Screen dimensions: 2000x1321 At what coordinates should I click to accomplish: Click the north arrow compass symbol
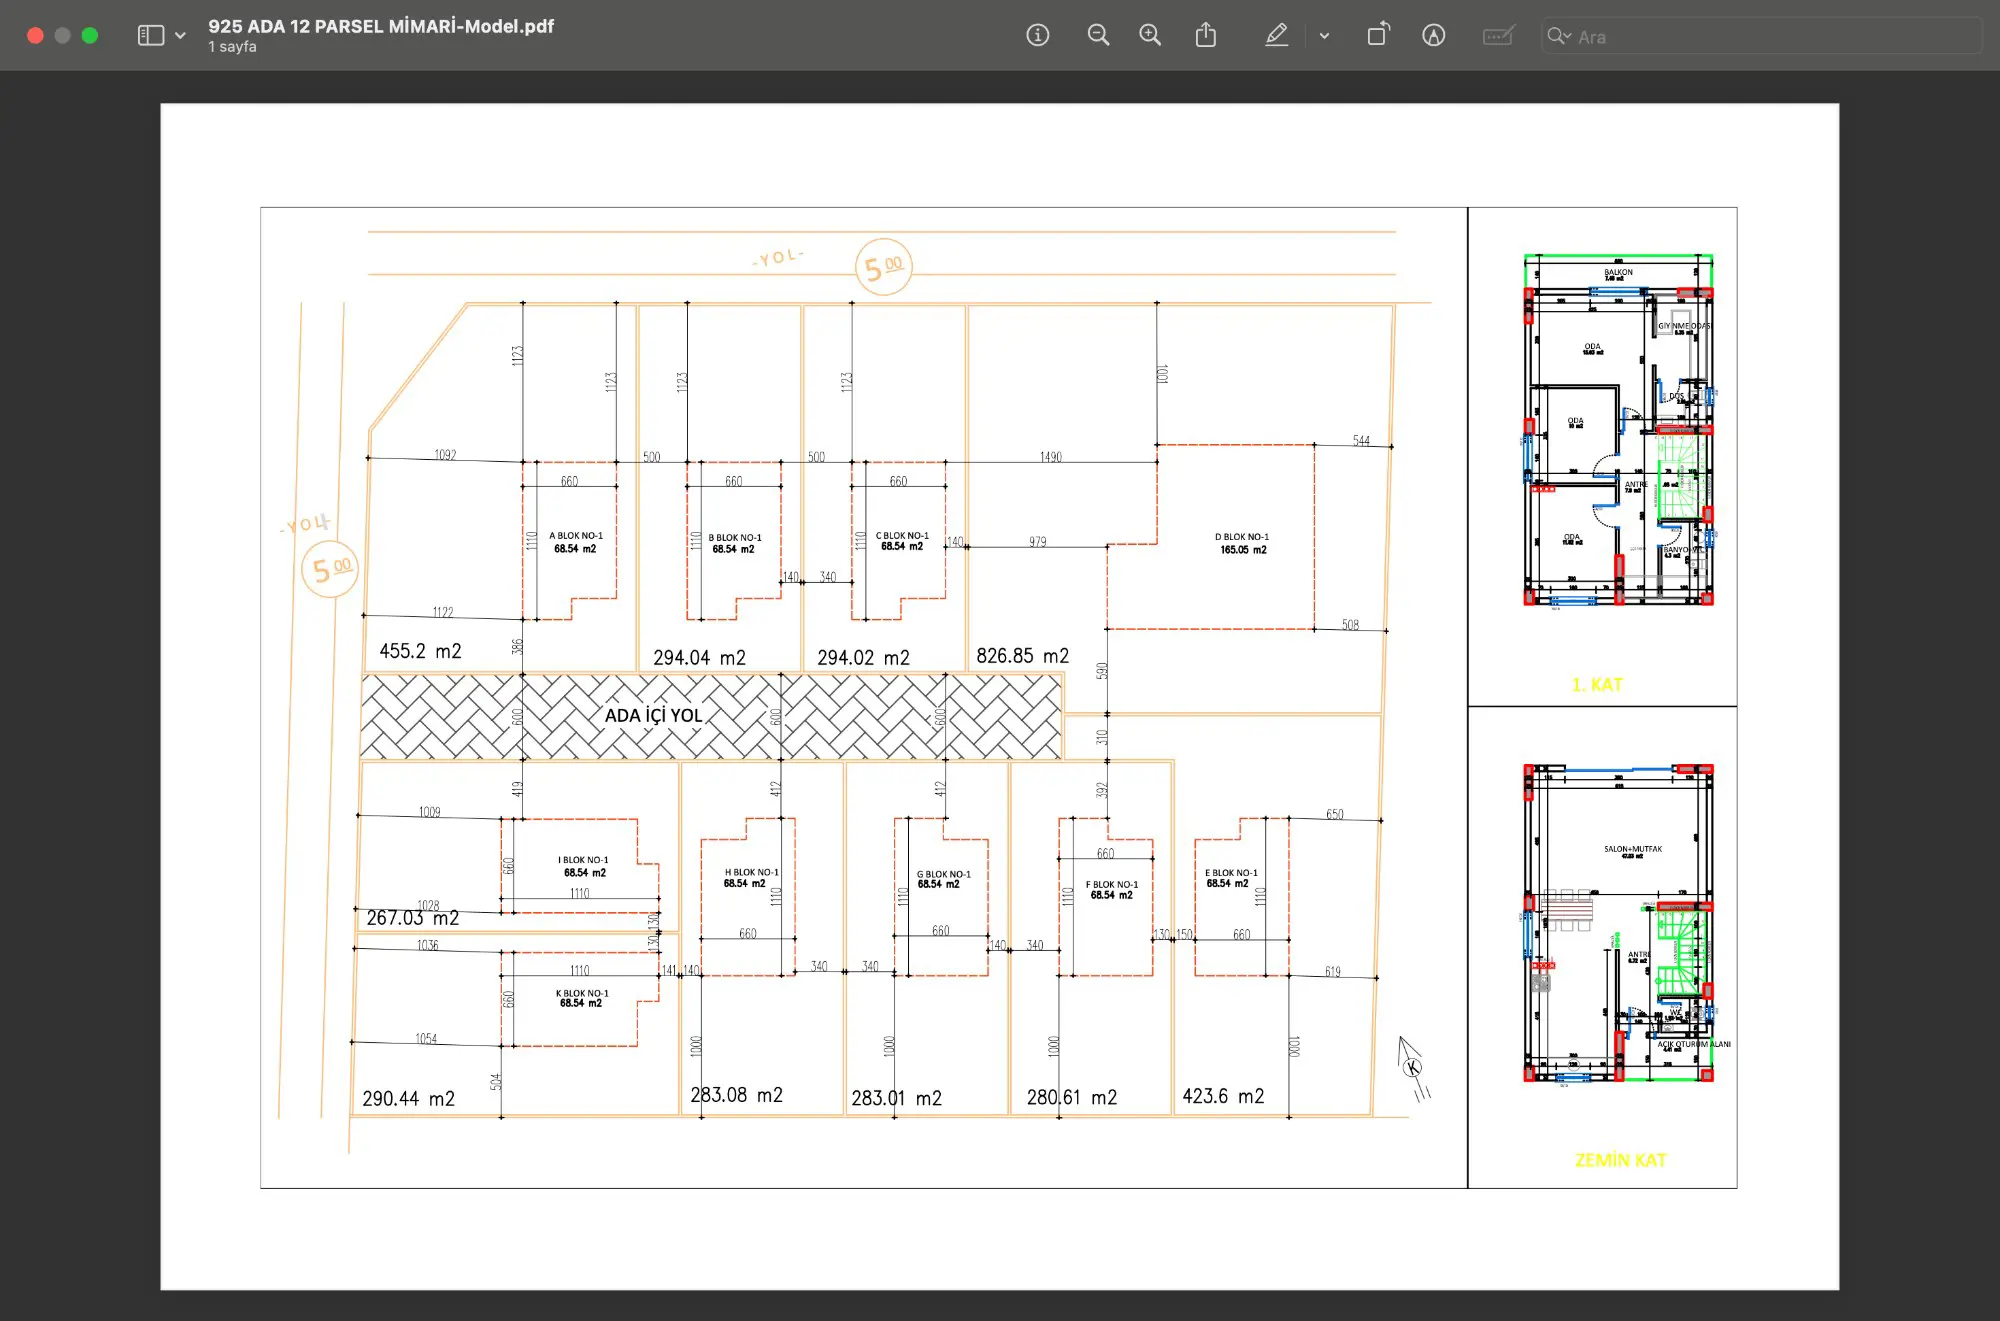click(x=1412, y=1067)
